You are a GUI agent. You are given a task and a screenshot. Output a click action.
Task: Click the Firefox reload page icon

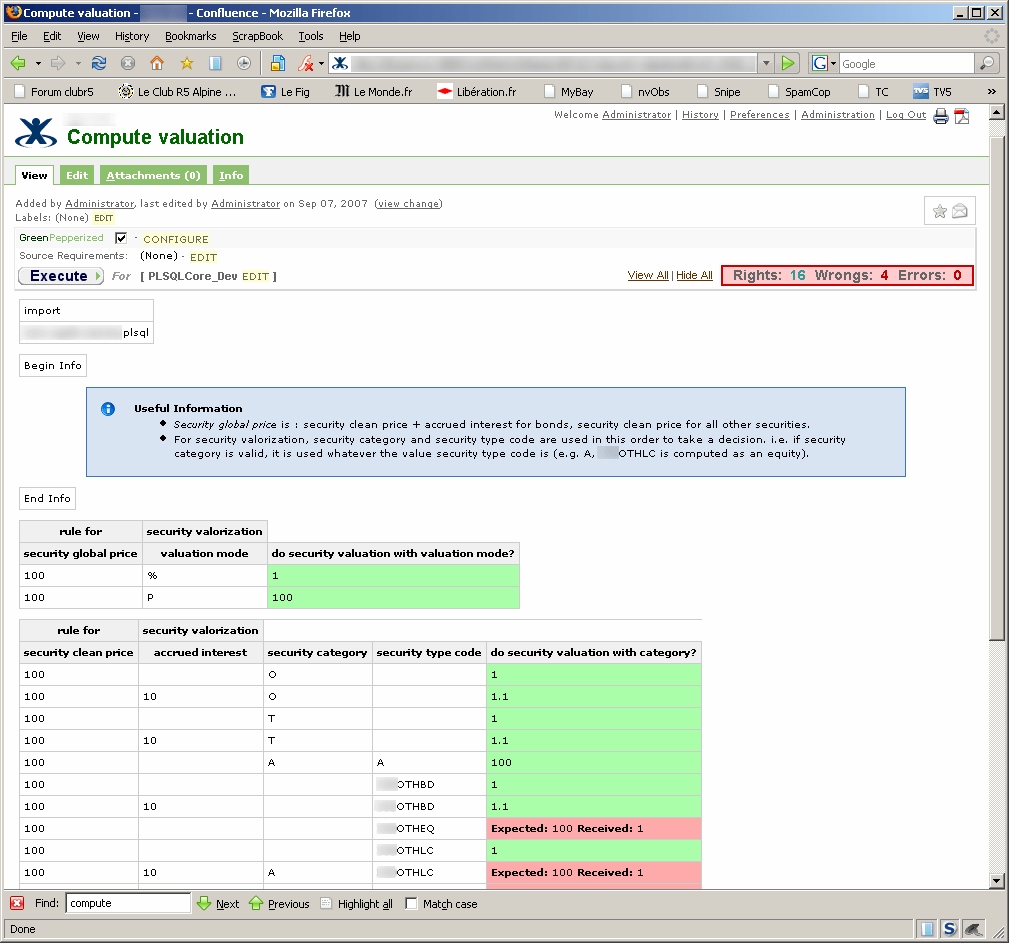[x=99, y=63]
